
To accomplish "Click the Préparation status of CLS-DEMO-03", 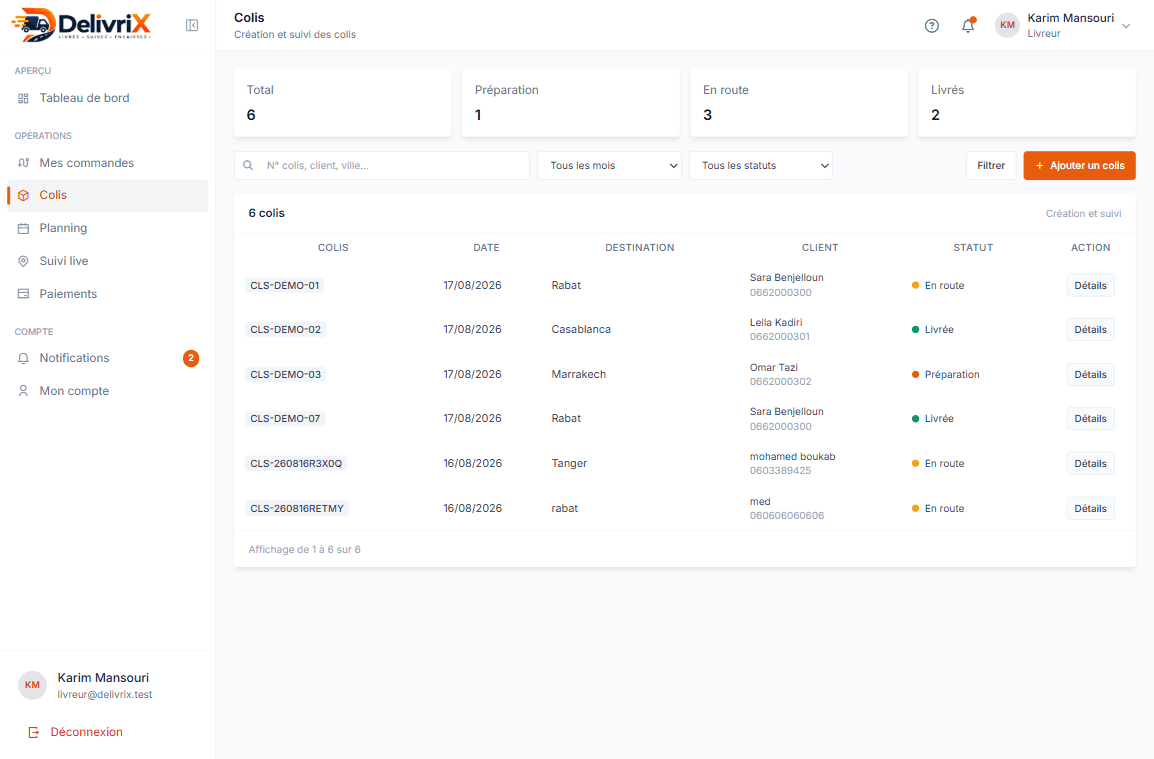I will (x=946, y=375).
